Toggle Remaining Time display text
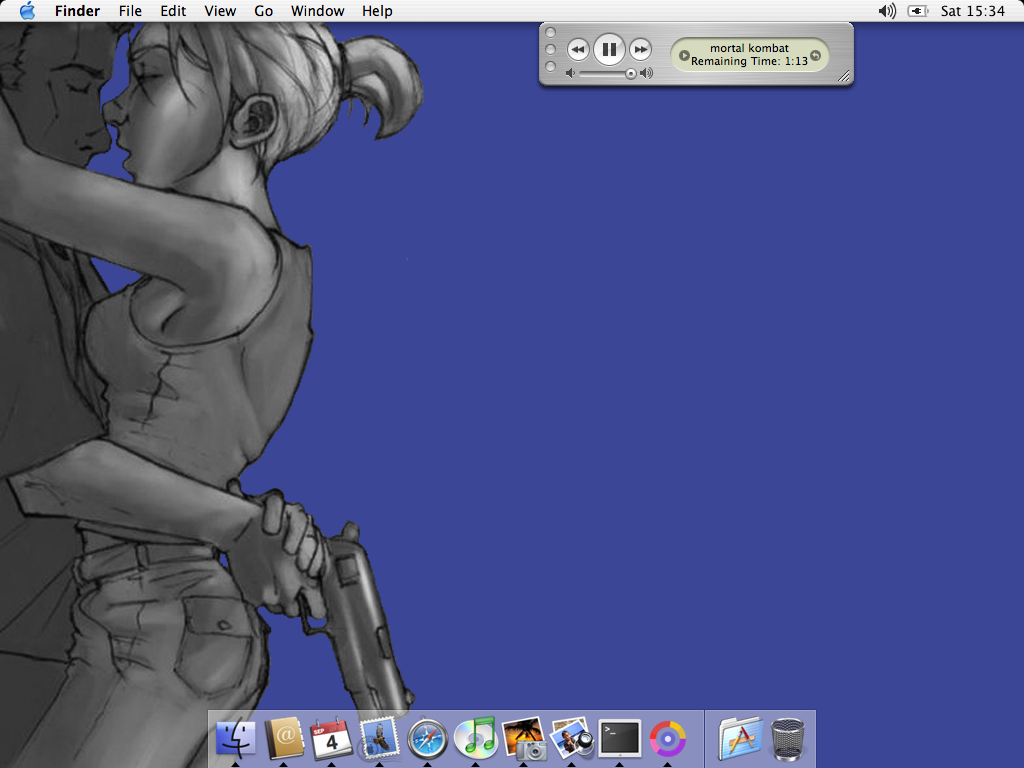The height and width of the screenshot is (768, 1024). (750, 61)
